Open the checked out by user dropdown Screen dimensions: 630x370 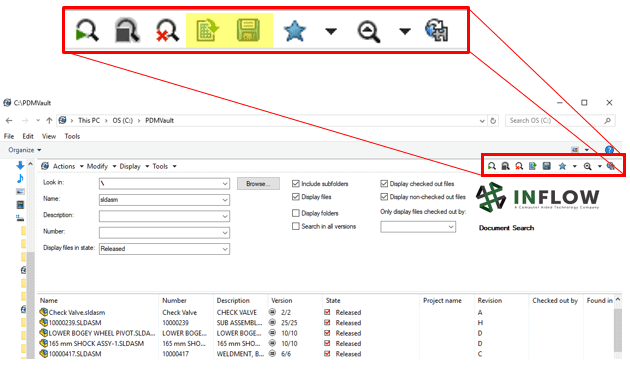(x=451, y=227)
